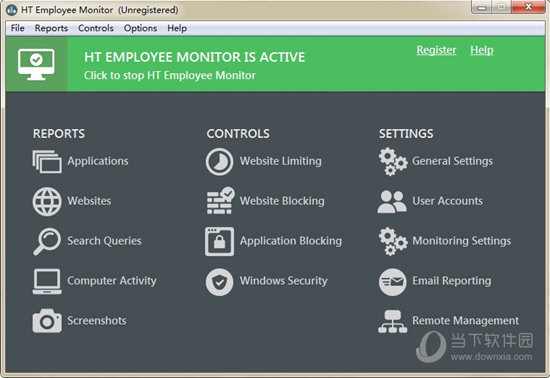Screen dimensions: 550x378
Task: Open Application Blocking control label
Action: pyautogui.click(x=291, y=241)
